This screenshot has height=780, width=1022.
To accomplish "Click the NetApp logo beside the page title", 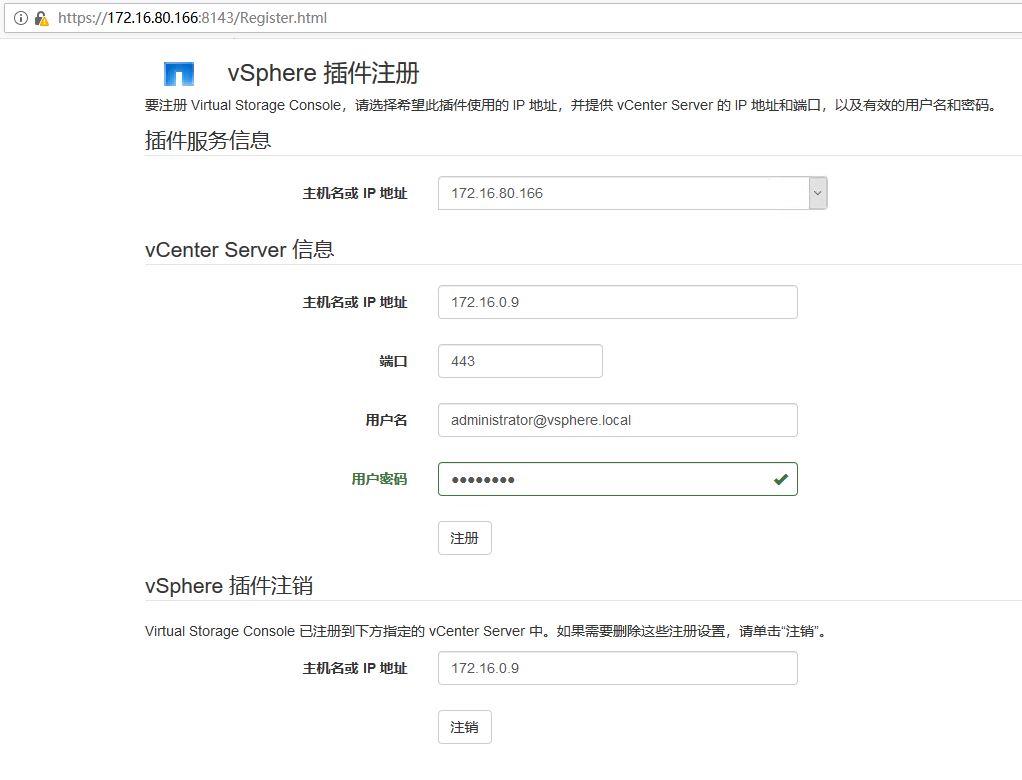I will pos(179,74).
